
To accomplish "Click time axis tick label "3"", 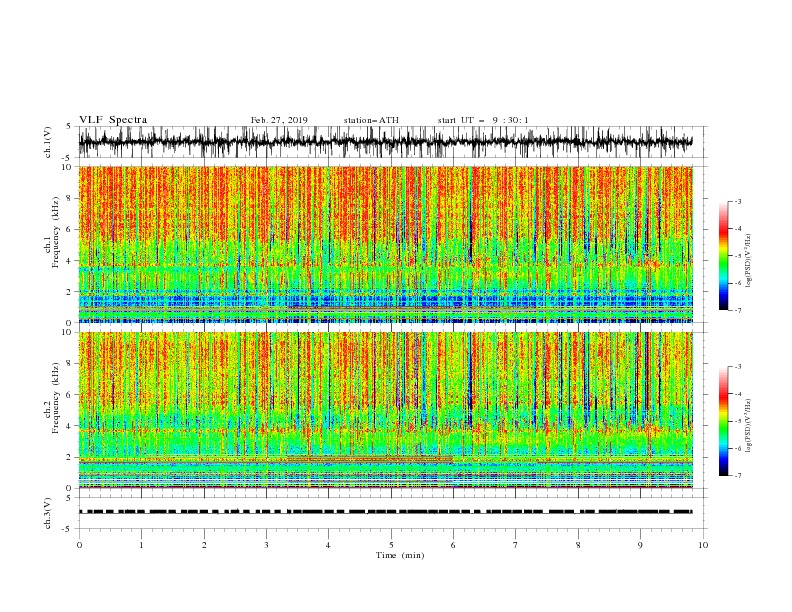I will click(266, 545).
